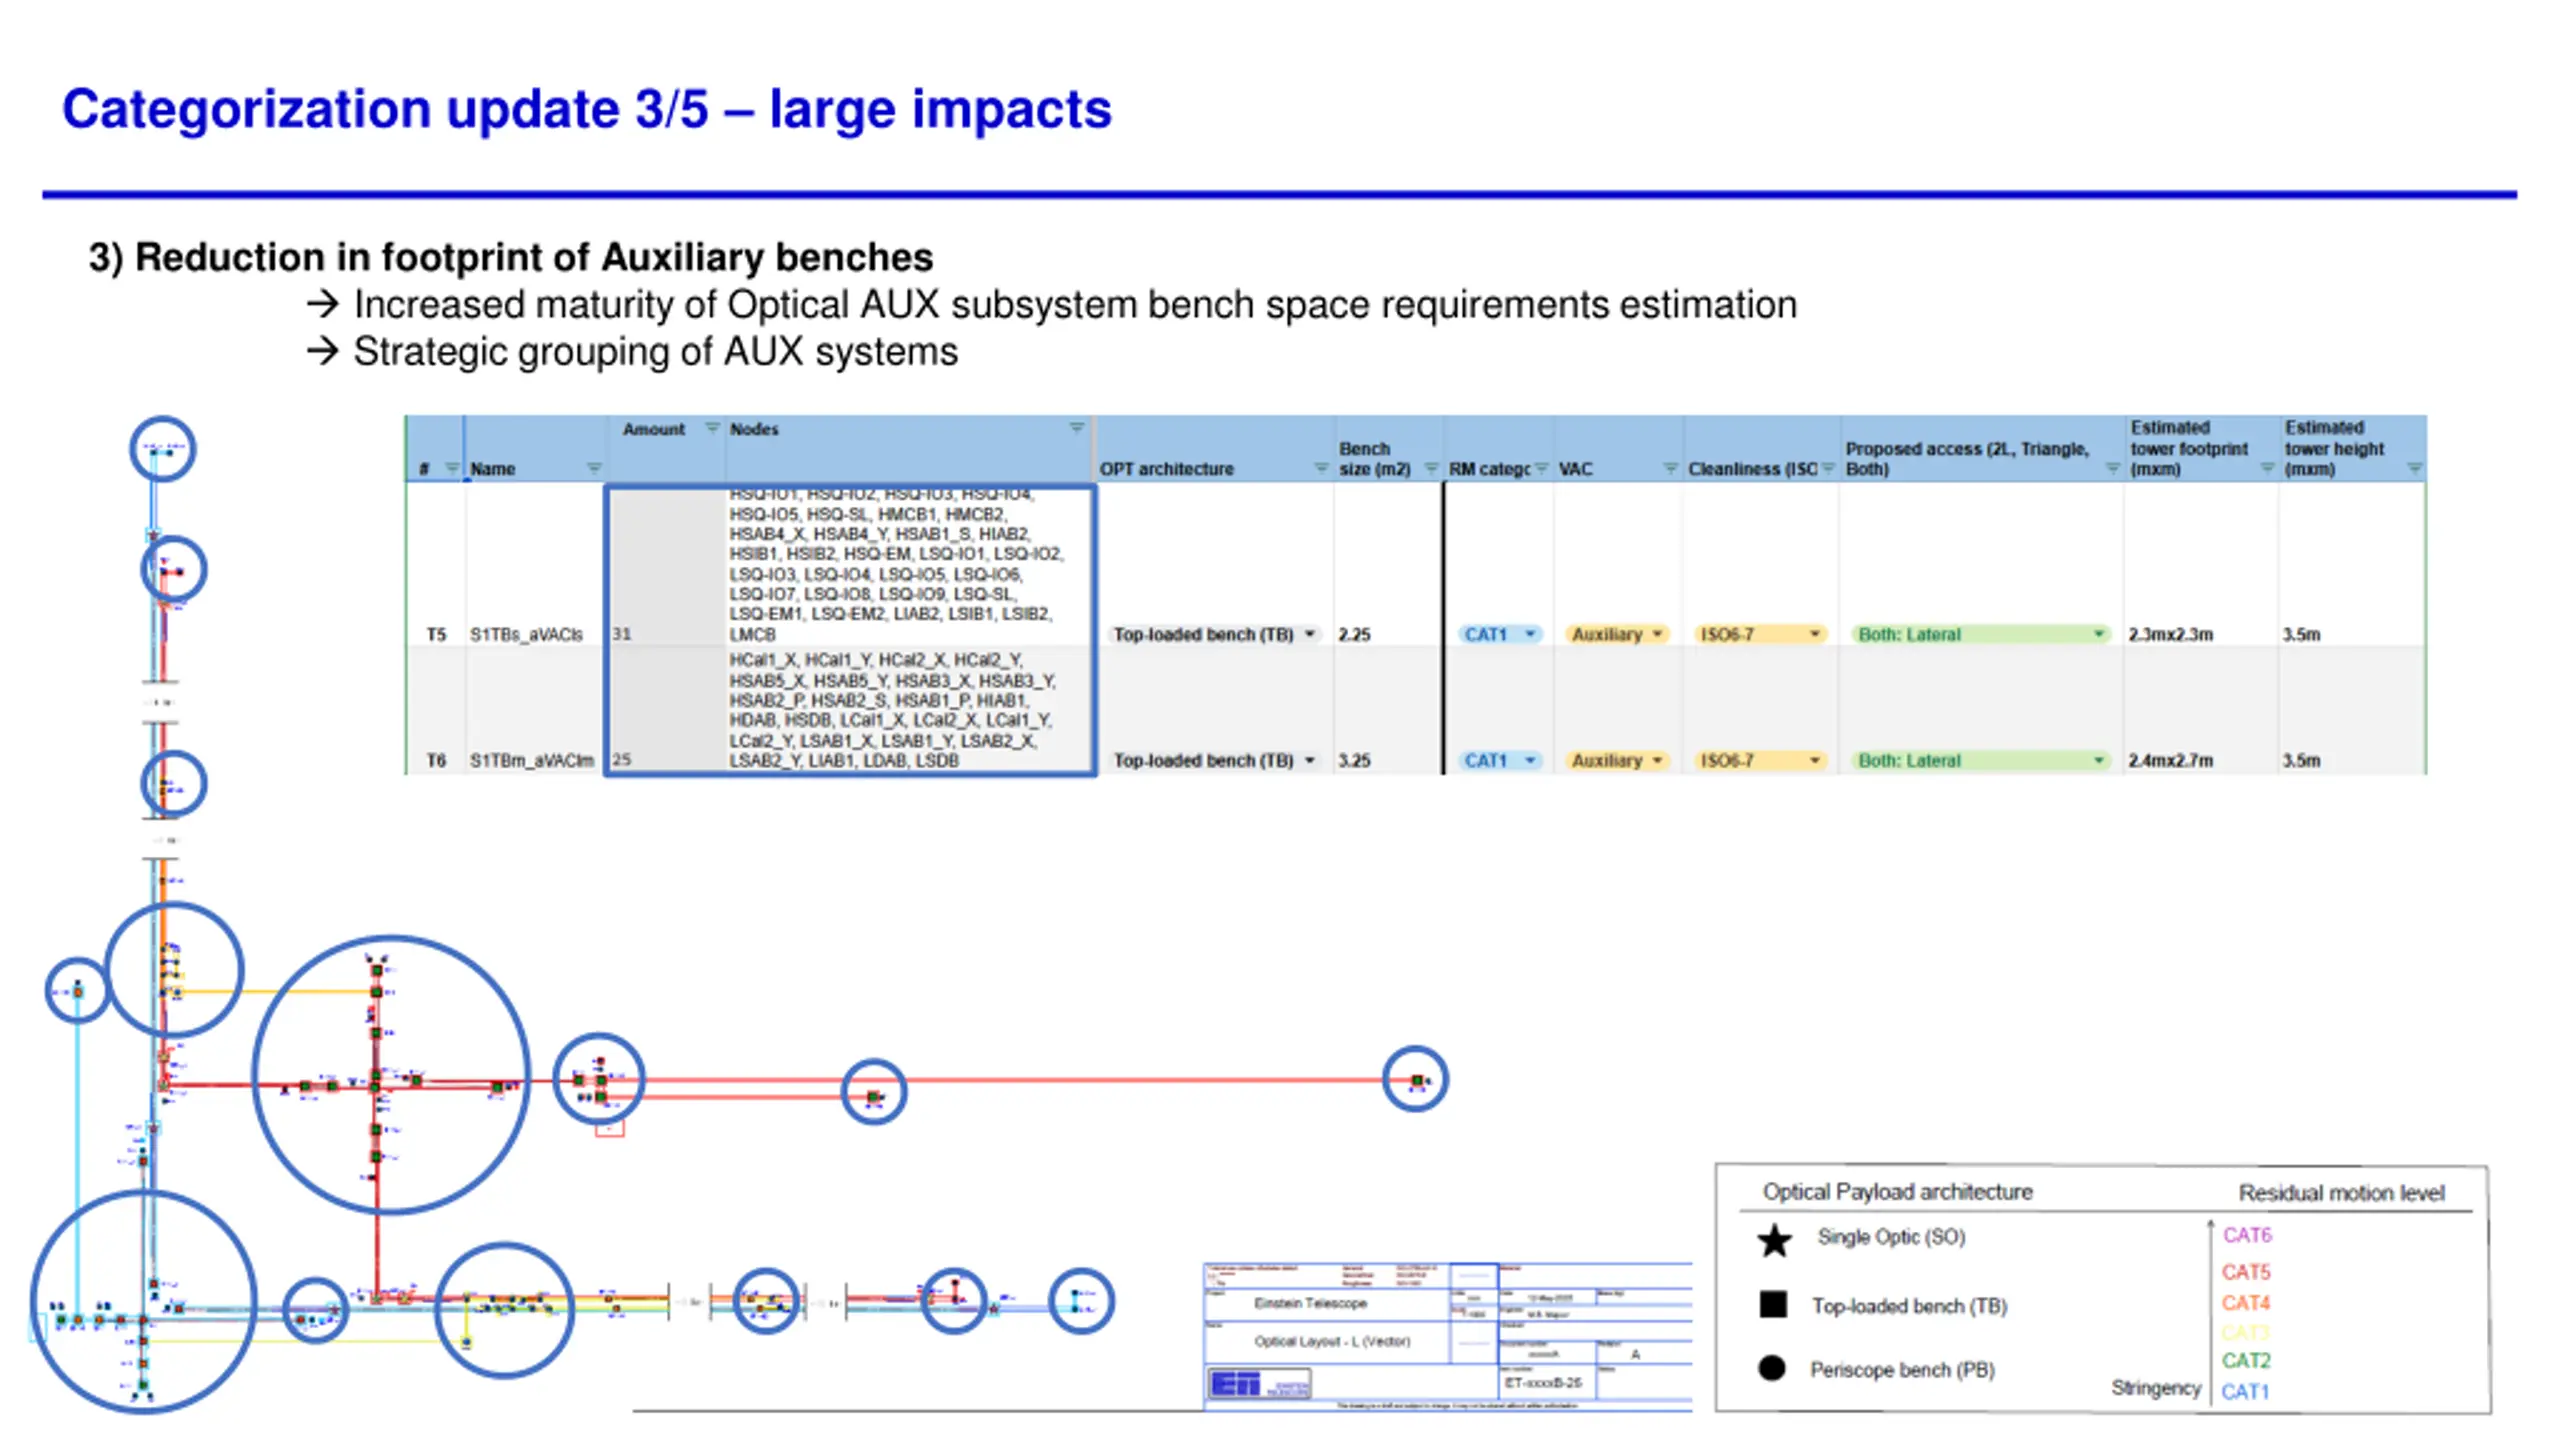Click the 3.5m tower height in row T6
The image size is (2560, 1440).
click(2301, 760)
